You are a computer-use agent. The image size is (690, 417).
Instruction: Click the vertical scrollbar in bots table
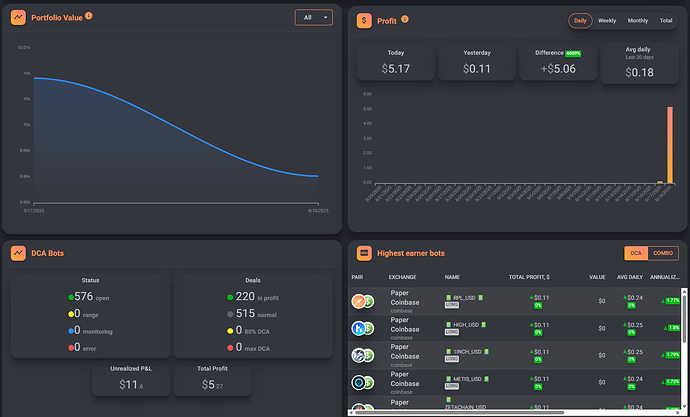pyautogui.click(x=684, y=340)
